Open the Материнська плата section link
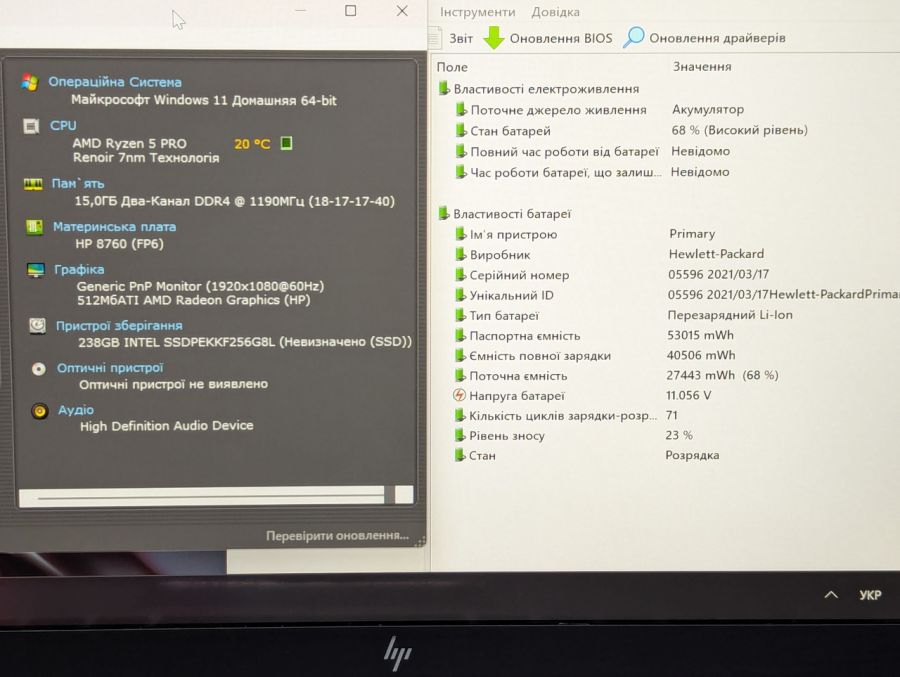This screenshot has height=677, width=900. [x=114, y=227]
